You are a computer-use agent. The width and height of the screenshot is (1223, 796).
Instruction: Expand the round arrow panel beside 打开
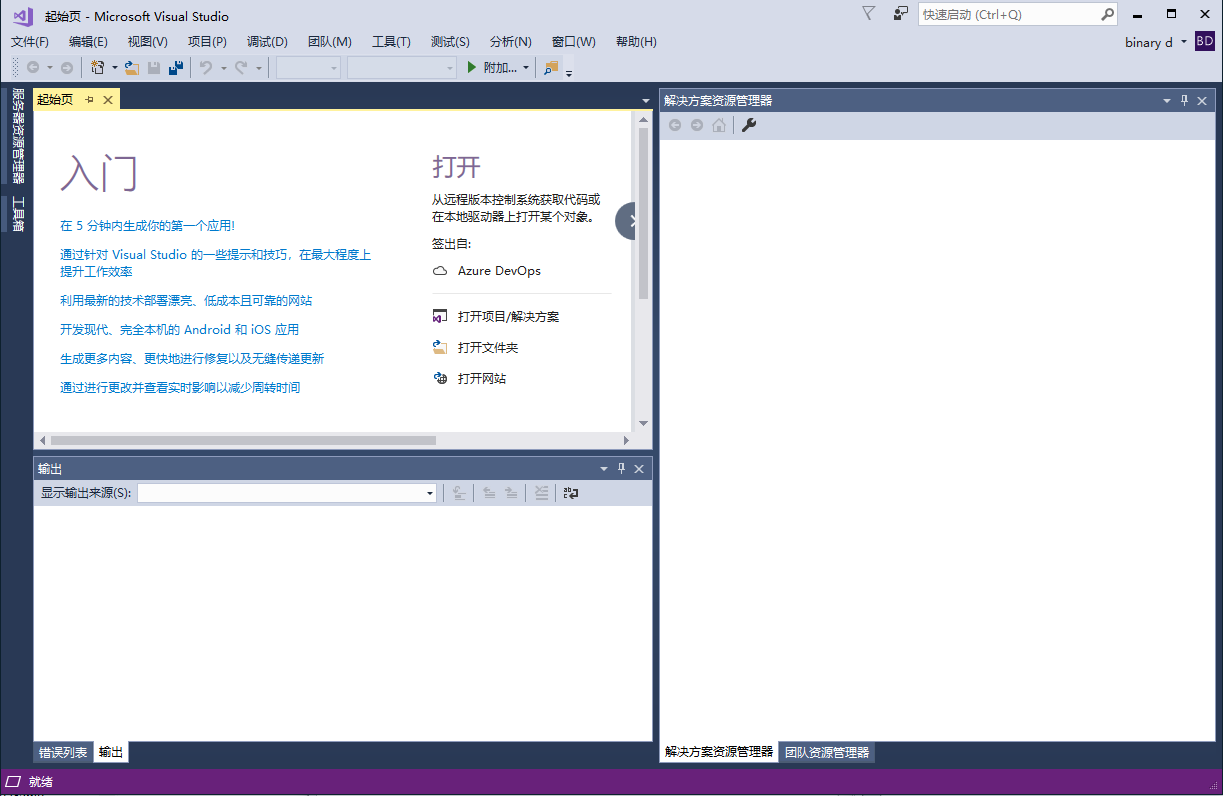[626, 221]
